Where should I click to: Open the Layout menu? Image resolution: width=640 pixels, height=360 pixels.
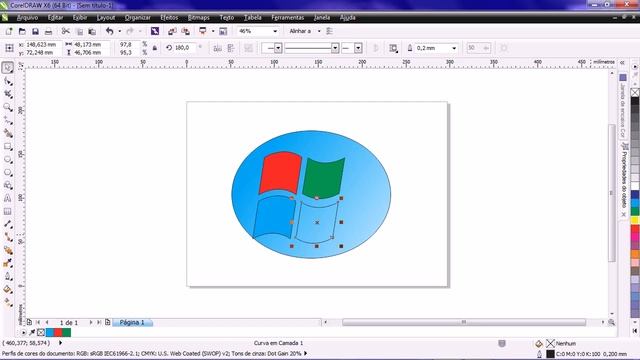tap(106, 18)
